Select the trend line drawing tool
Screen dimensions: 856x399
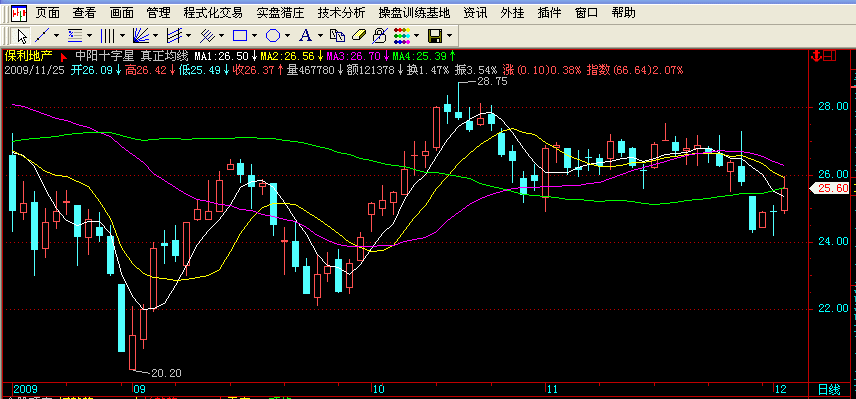coord(42,37)
